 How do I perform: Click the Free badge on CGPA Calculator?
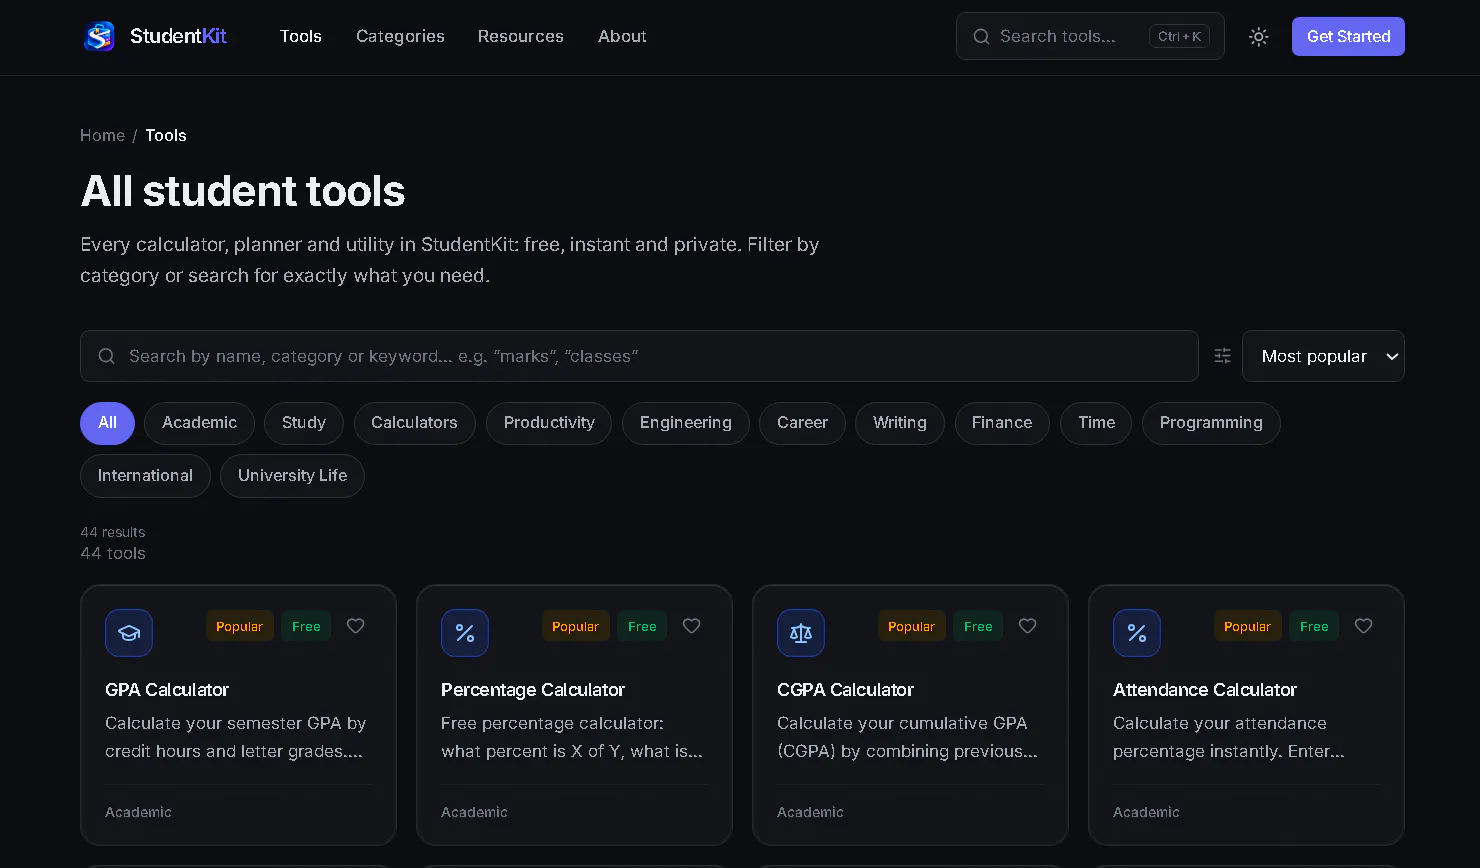(x=978, y=626)
